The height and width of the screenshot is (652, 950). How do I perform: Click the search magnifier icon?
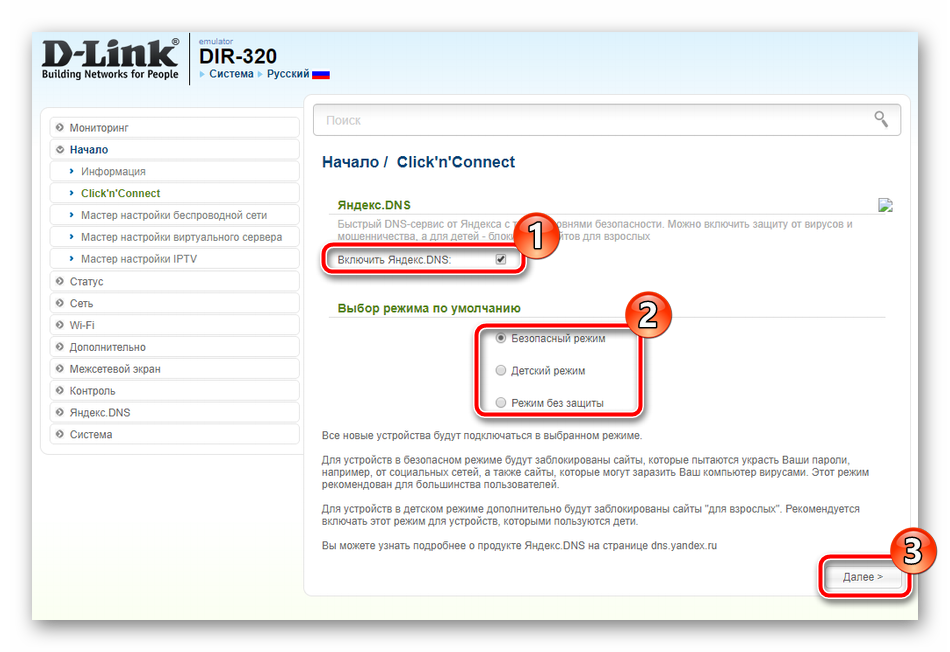[x=881, y=119]
